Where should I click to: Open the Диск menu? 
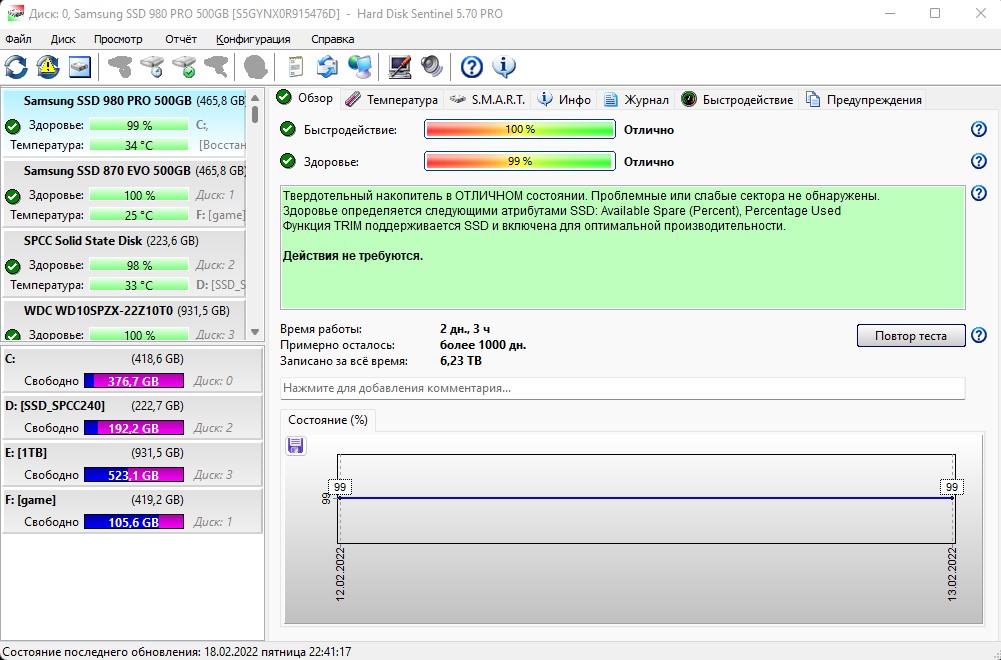click(63, 39)
